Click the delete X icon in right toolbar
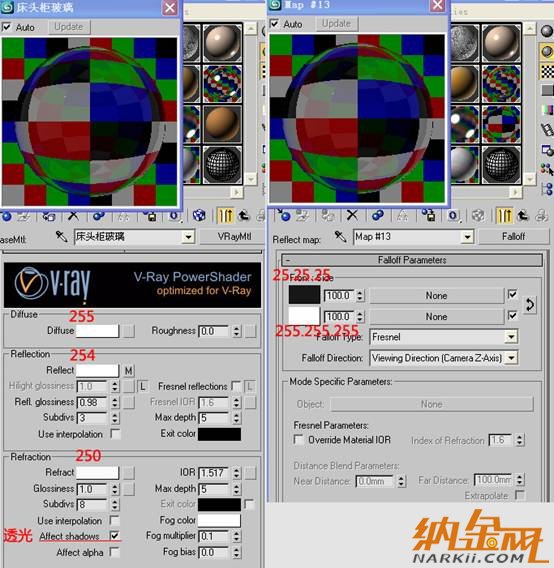554x568 pixels. point(352,216)
